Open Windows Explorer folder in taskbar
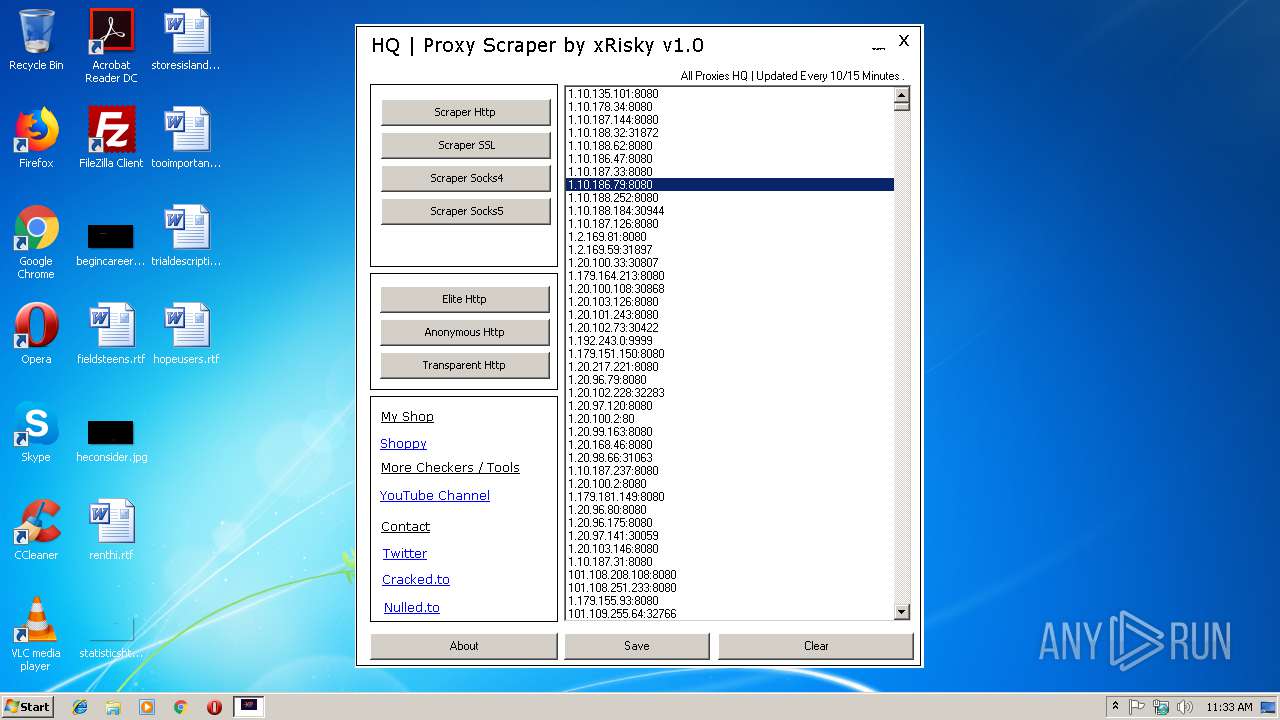This screenshot has height=720, width=1280. click(x=113, y=707)
